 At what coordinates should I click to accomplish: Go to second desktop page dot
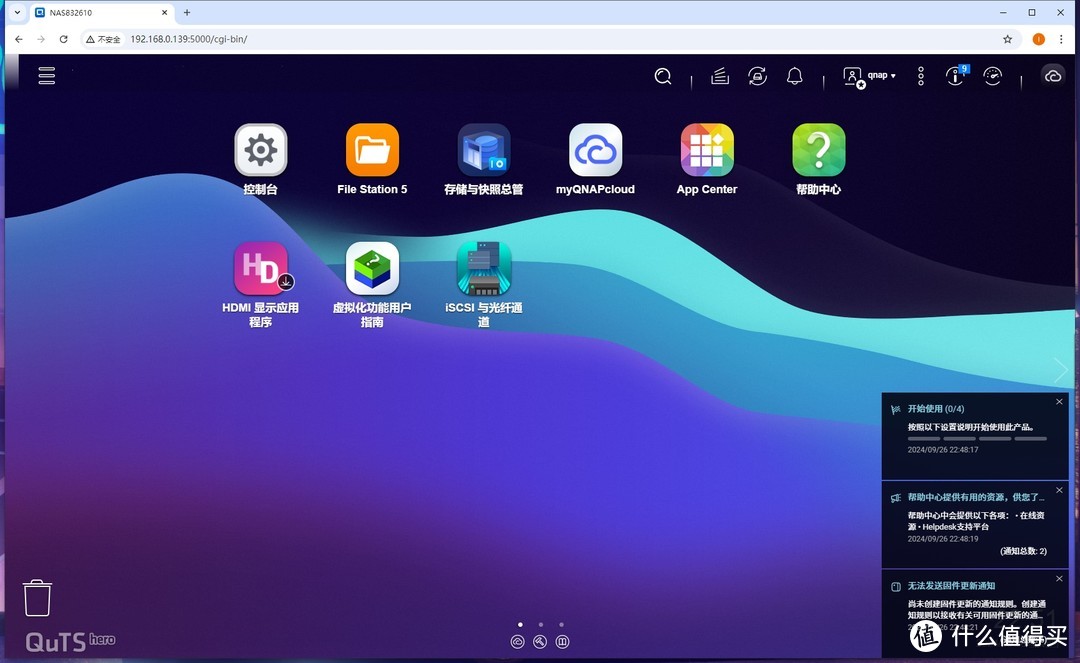point(541,624)
